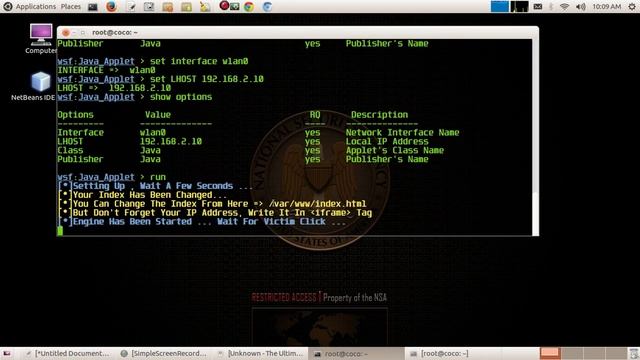The width and height of the screenshot is (640, 360).
Task: Click the terminal title root@coco: ~
Action: click(115, 32)
